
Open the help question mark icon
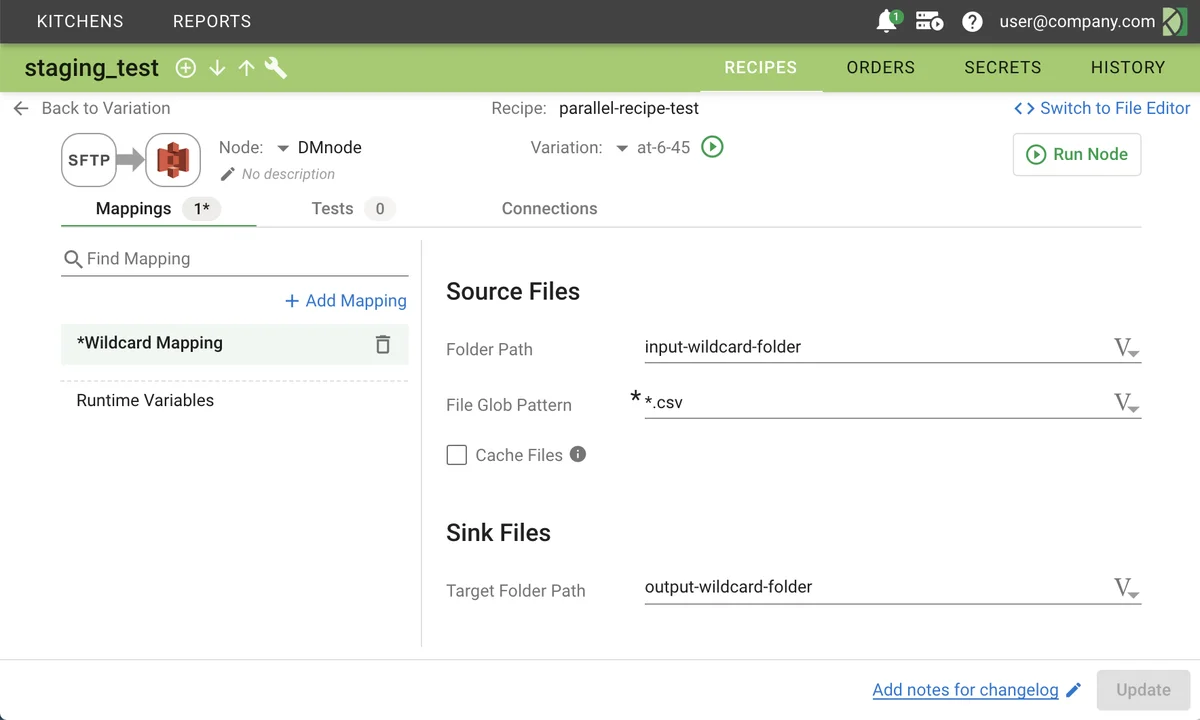pyautogui.click(x=971, y=21)
